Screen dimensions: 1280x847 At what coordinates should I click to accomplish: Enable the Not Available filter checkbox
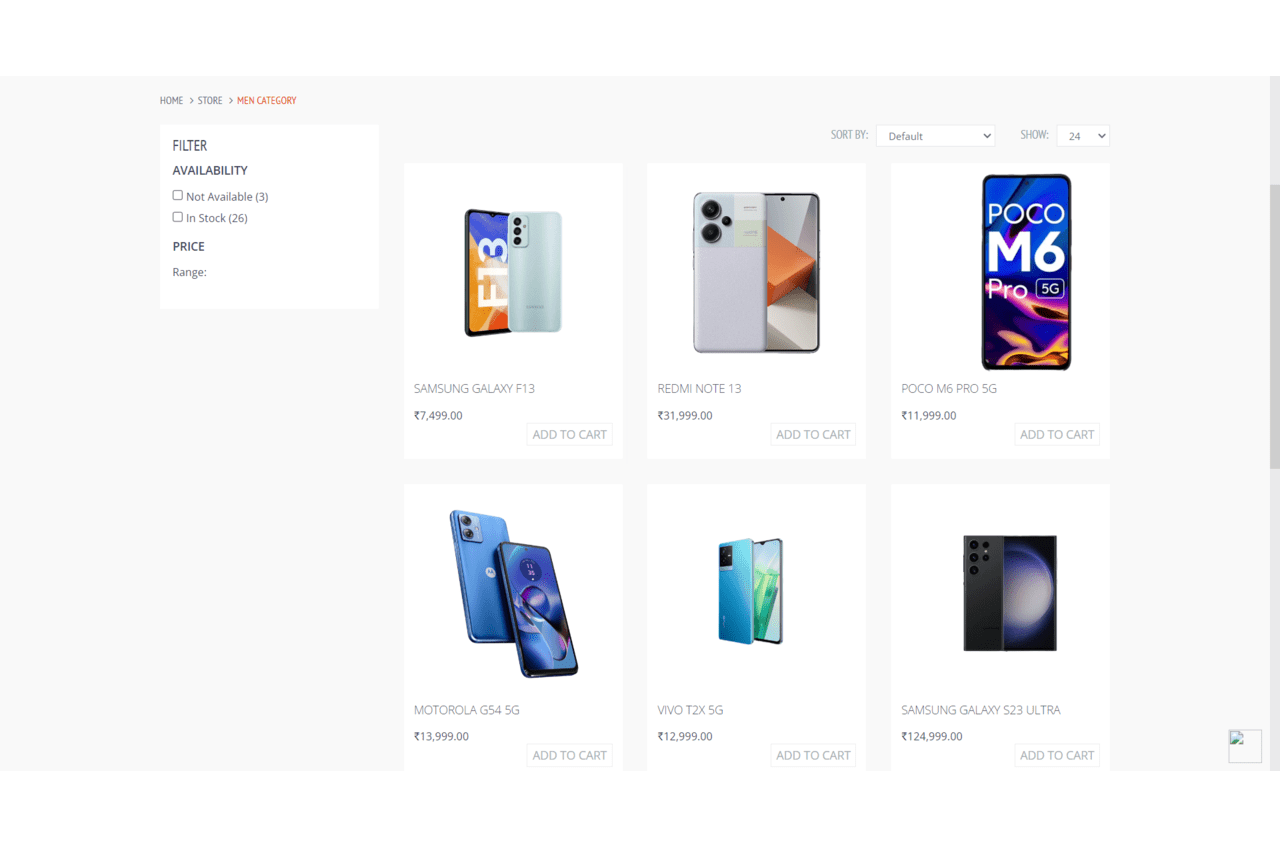point(178,195)
